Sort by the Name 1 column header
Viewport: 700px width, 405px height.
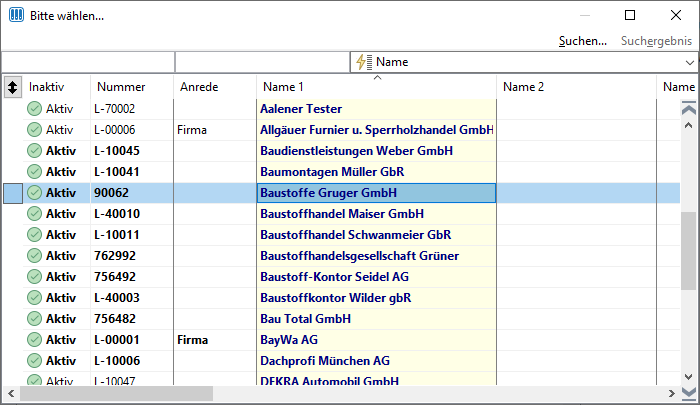point(283,87)
